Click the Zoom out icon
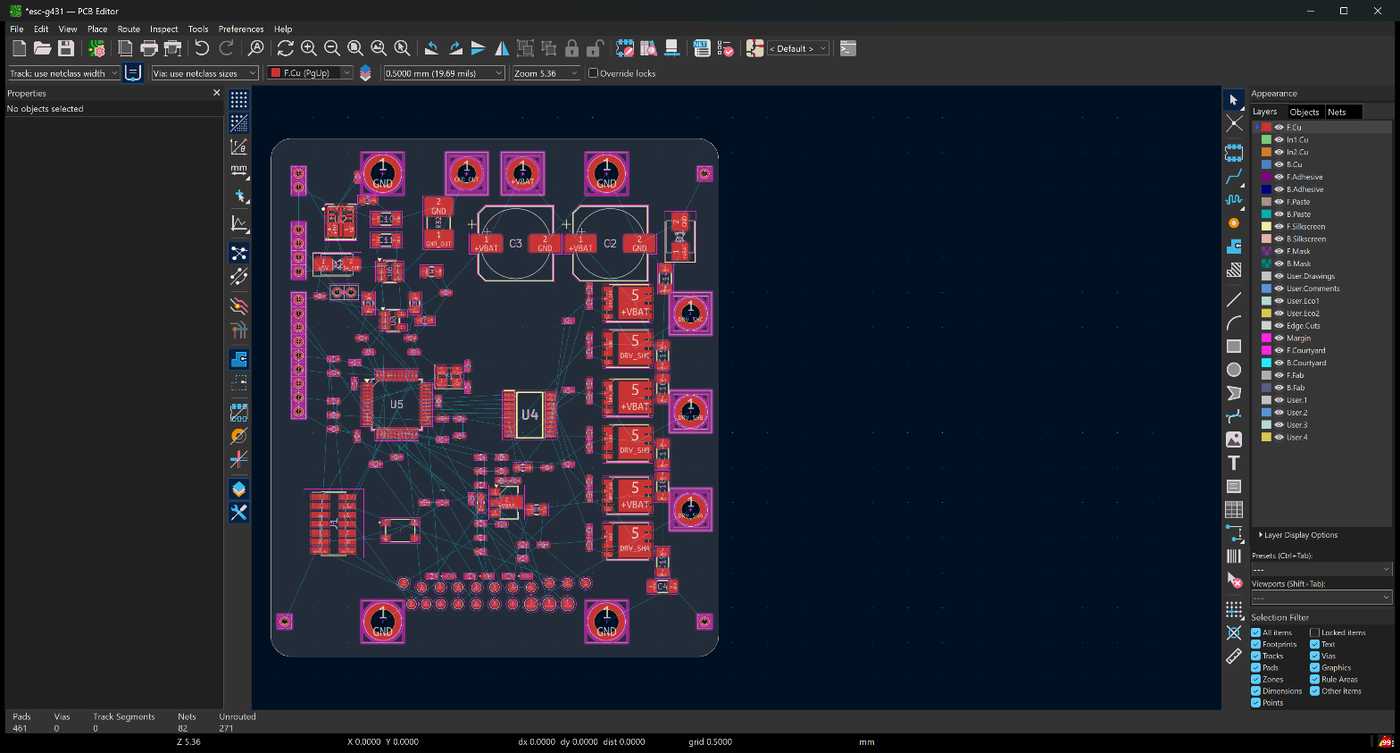The width and height of the screenshot is (1400, 753). [x=331, y=48]
